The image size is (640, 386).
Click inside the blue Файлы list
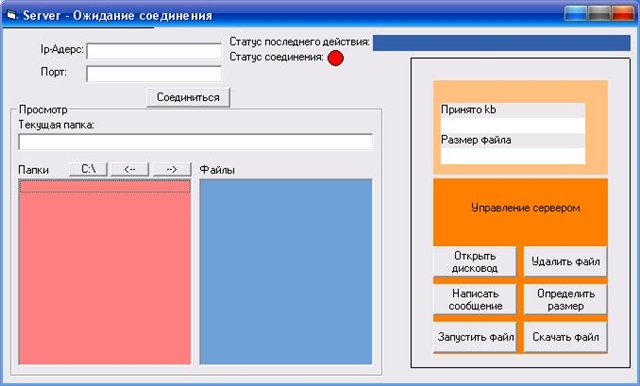pos(286,271)
